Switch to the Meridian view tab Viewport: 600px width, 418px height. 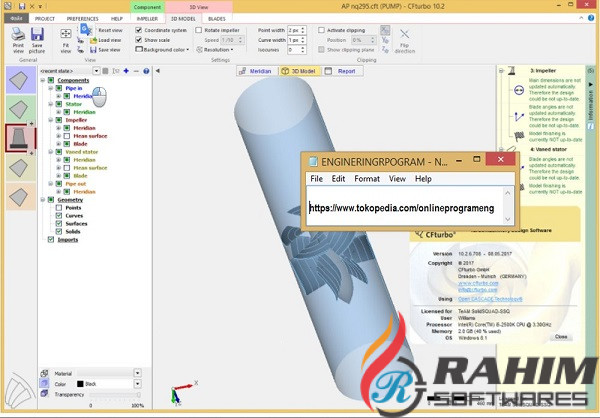pyautogui.click(x=256, y=71)
